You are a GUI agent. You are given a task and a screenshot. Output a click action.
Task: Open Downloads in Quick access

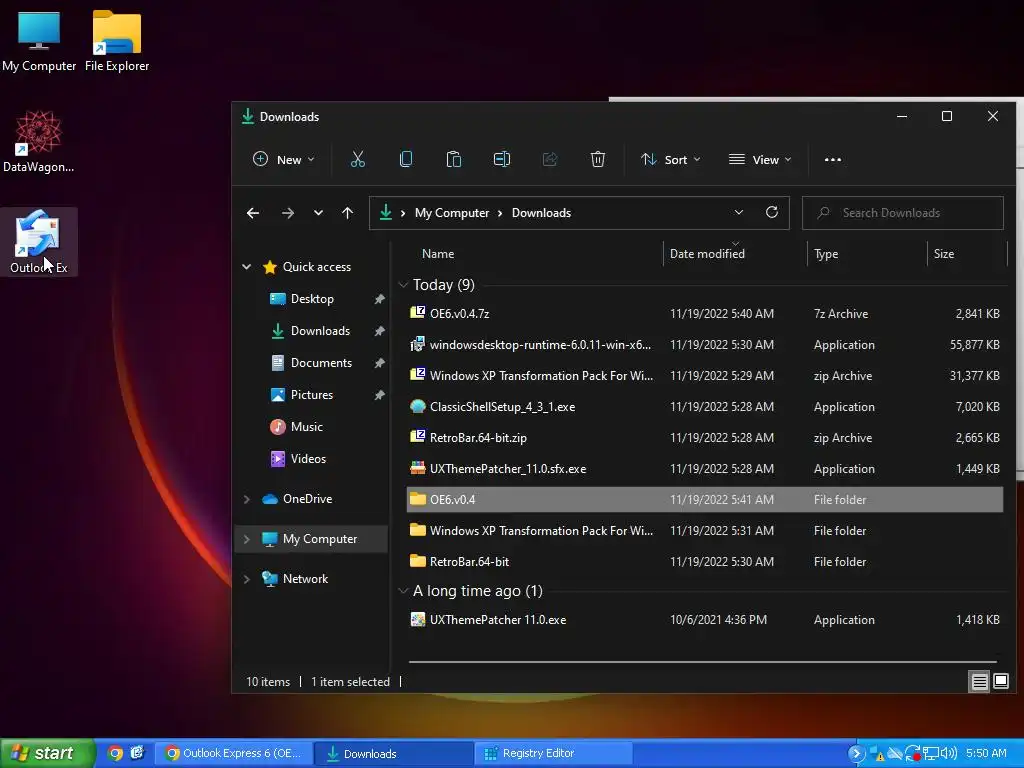pyautogui.click(x=320, y=330)
